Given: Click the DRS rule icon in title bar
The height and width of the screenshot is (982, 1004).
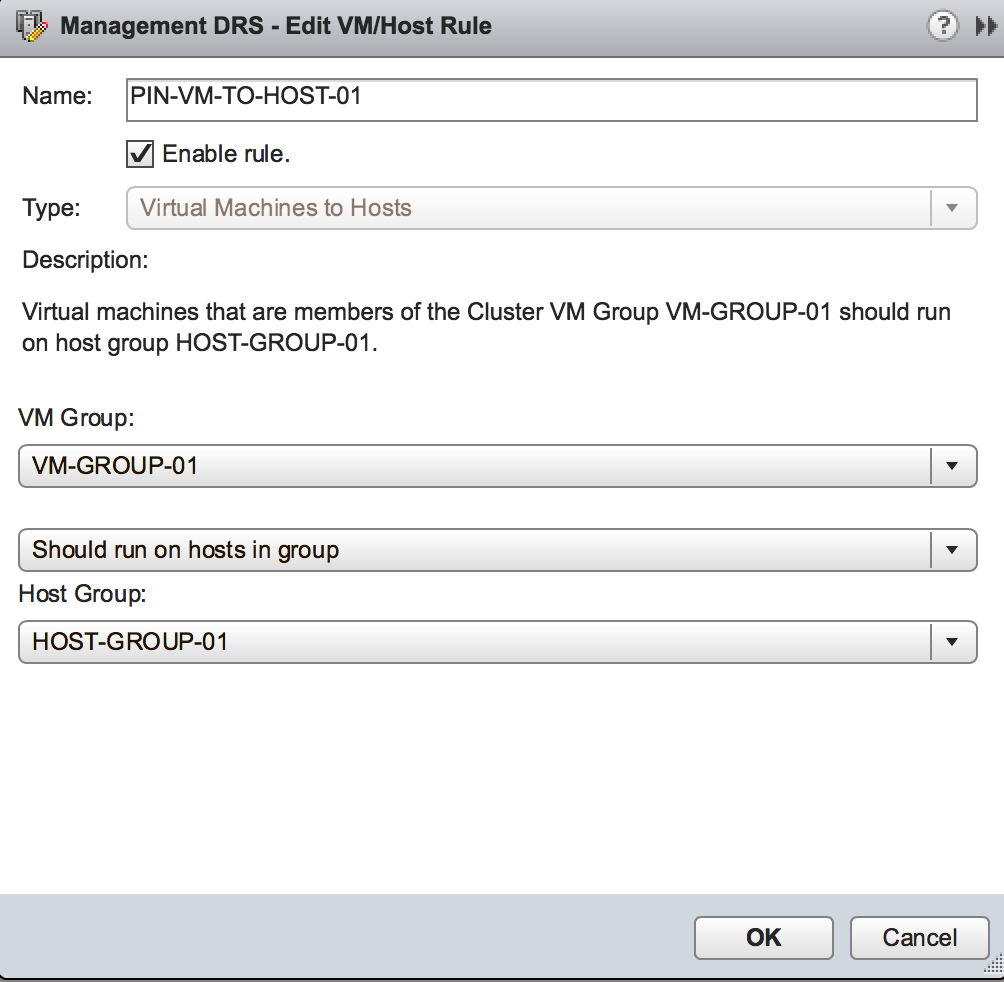Looking at the screenshot, I should point(32,26).
